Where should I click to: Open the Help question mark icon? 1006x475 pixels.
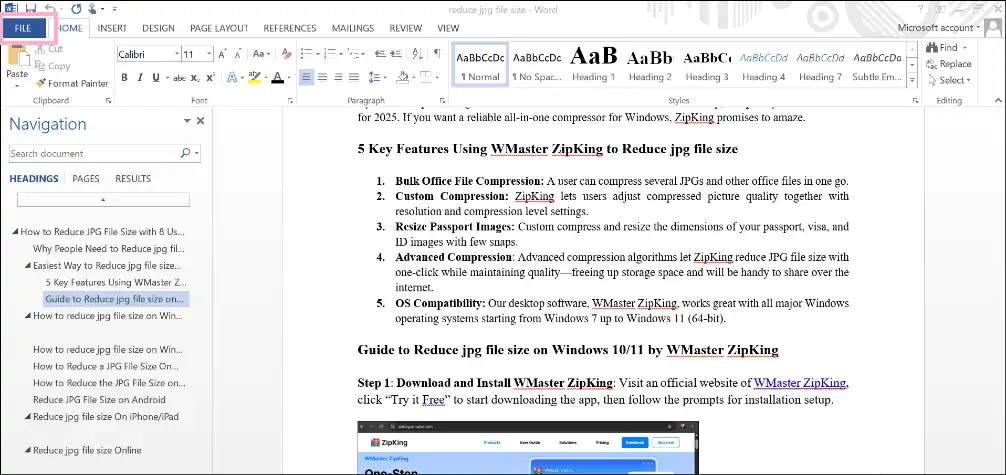[921, 8]
